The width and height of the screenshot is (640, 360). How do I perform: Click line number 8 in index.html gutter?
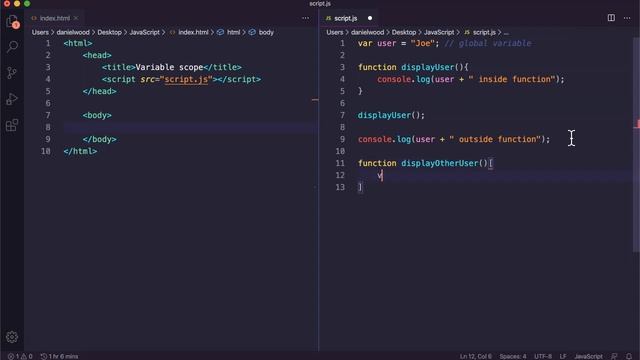click(x=48, y=127)
